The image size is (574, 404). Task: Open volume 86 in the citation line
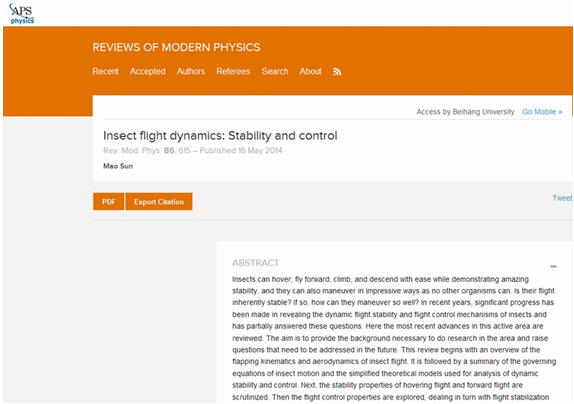click(x=169, y=151)
